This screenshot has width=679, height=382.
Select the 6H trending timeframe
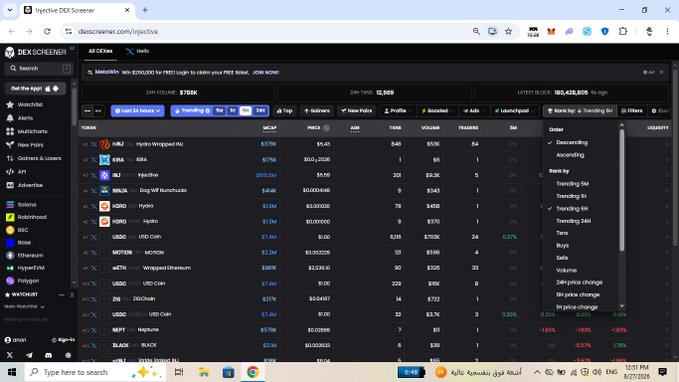[x=246, y=111]
